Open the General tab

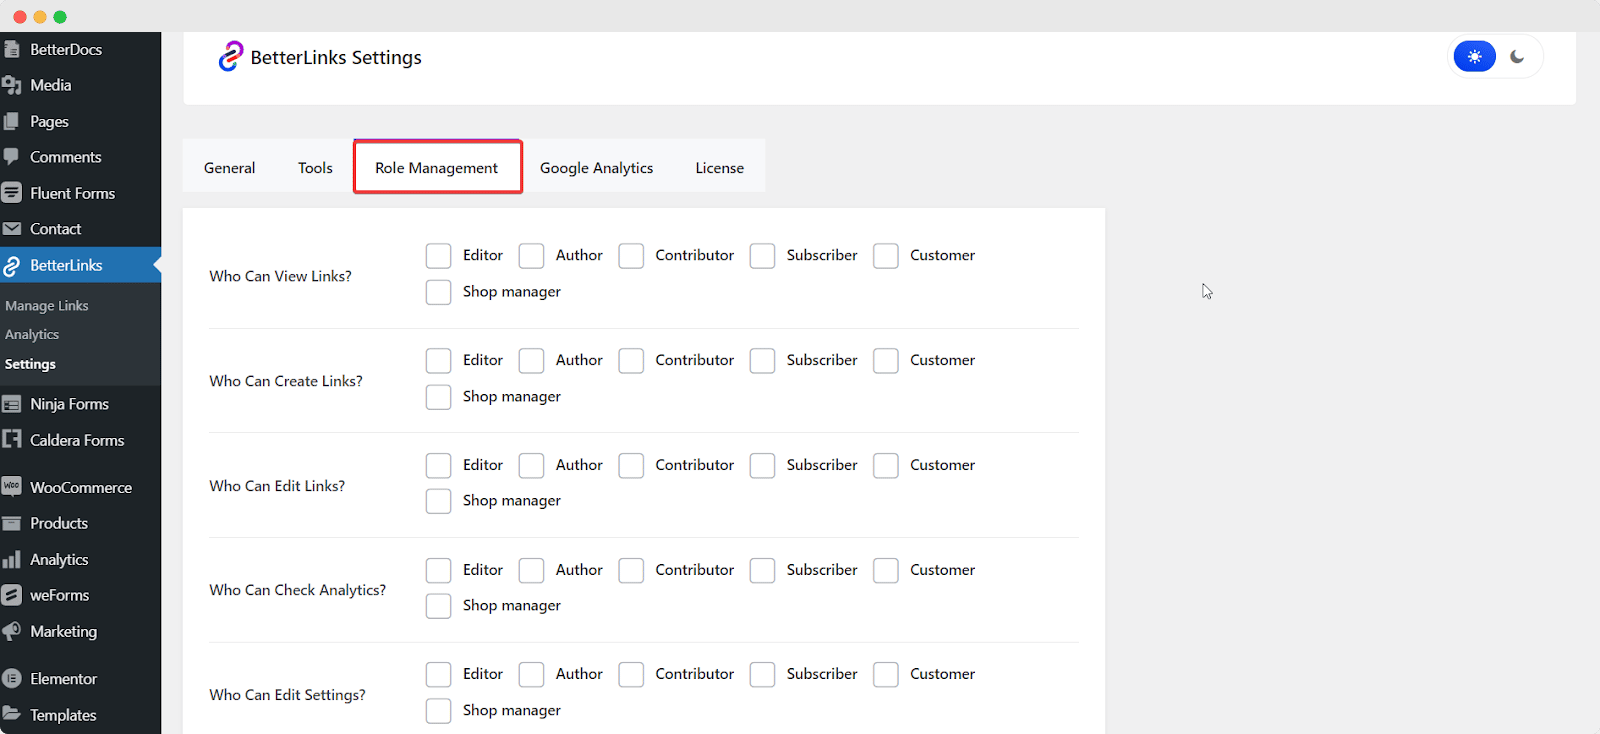pos(229,167)
